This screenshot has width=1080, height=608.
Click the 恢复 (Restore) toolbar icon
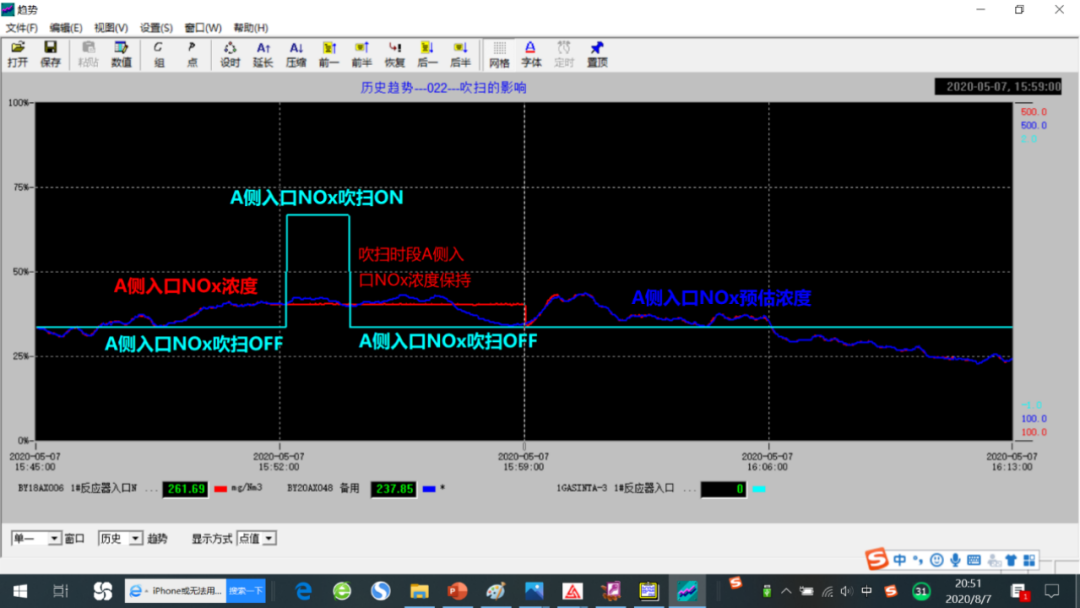click(394, 54)
